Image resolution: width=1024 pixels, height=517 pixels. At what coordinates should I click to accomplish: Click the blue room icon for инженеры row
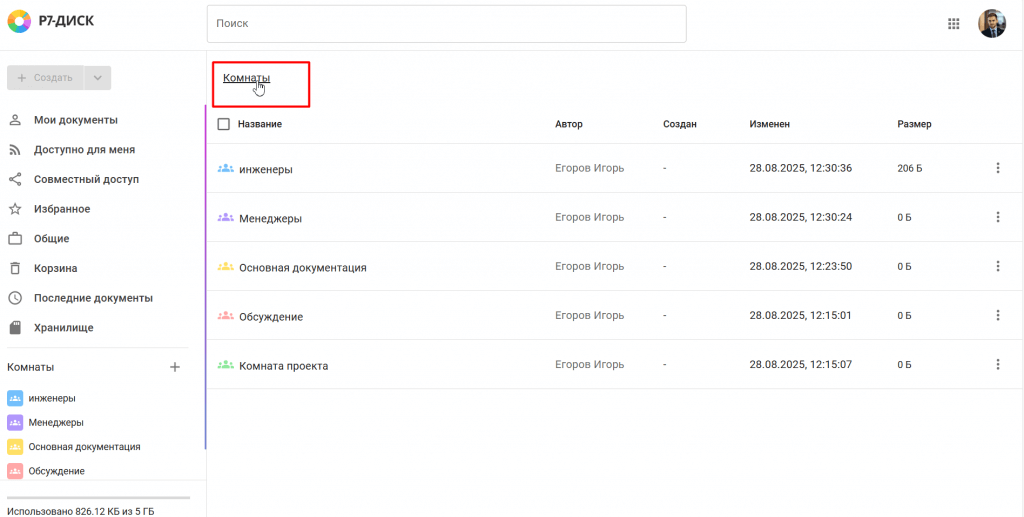[x=225, y=168]
